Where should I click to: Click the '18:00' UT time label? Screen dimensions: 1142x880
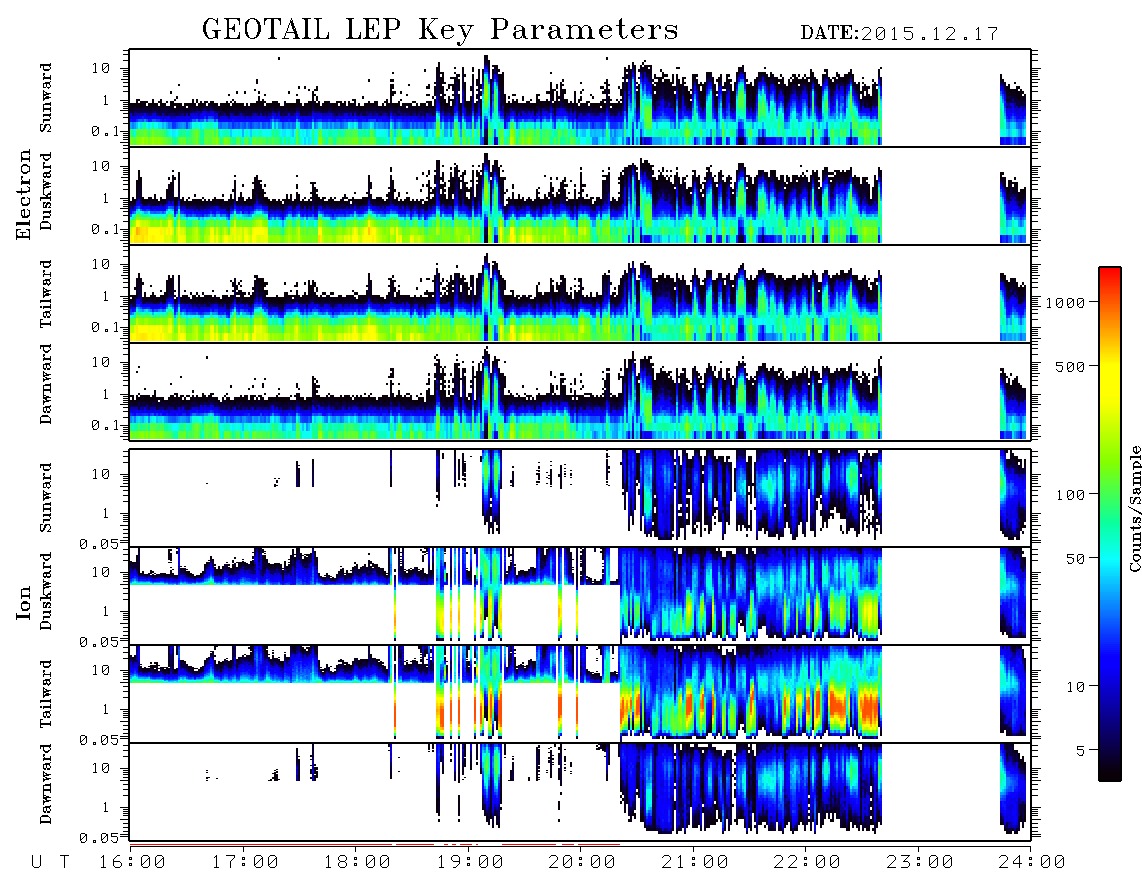[357, 863]
